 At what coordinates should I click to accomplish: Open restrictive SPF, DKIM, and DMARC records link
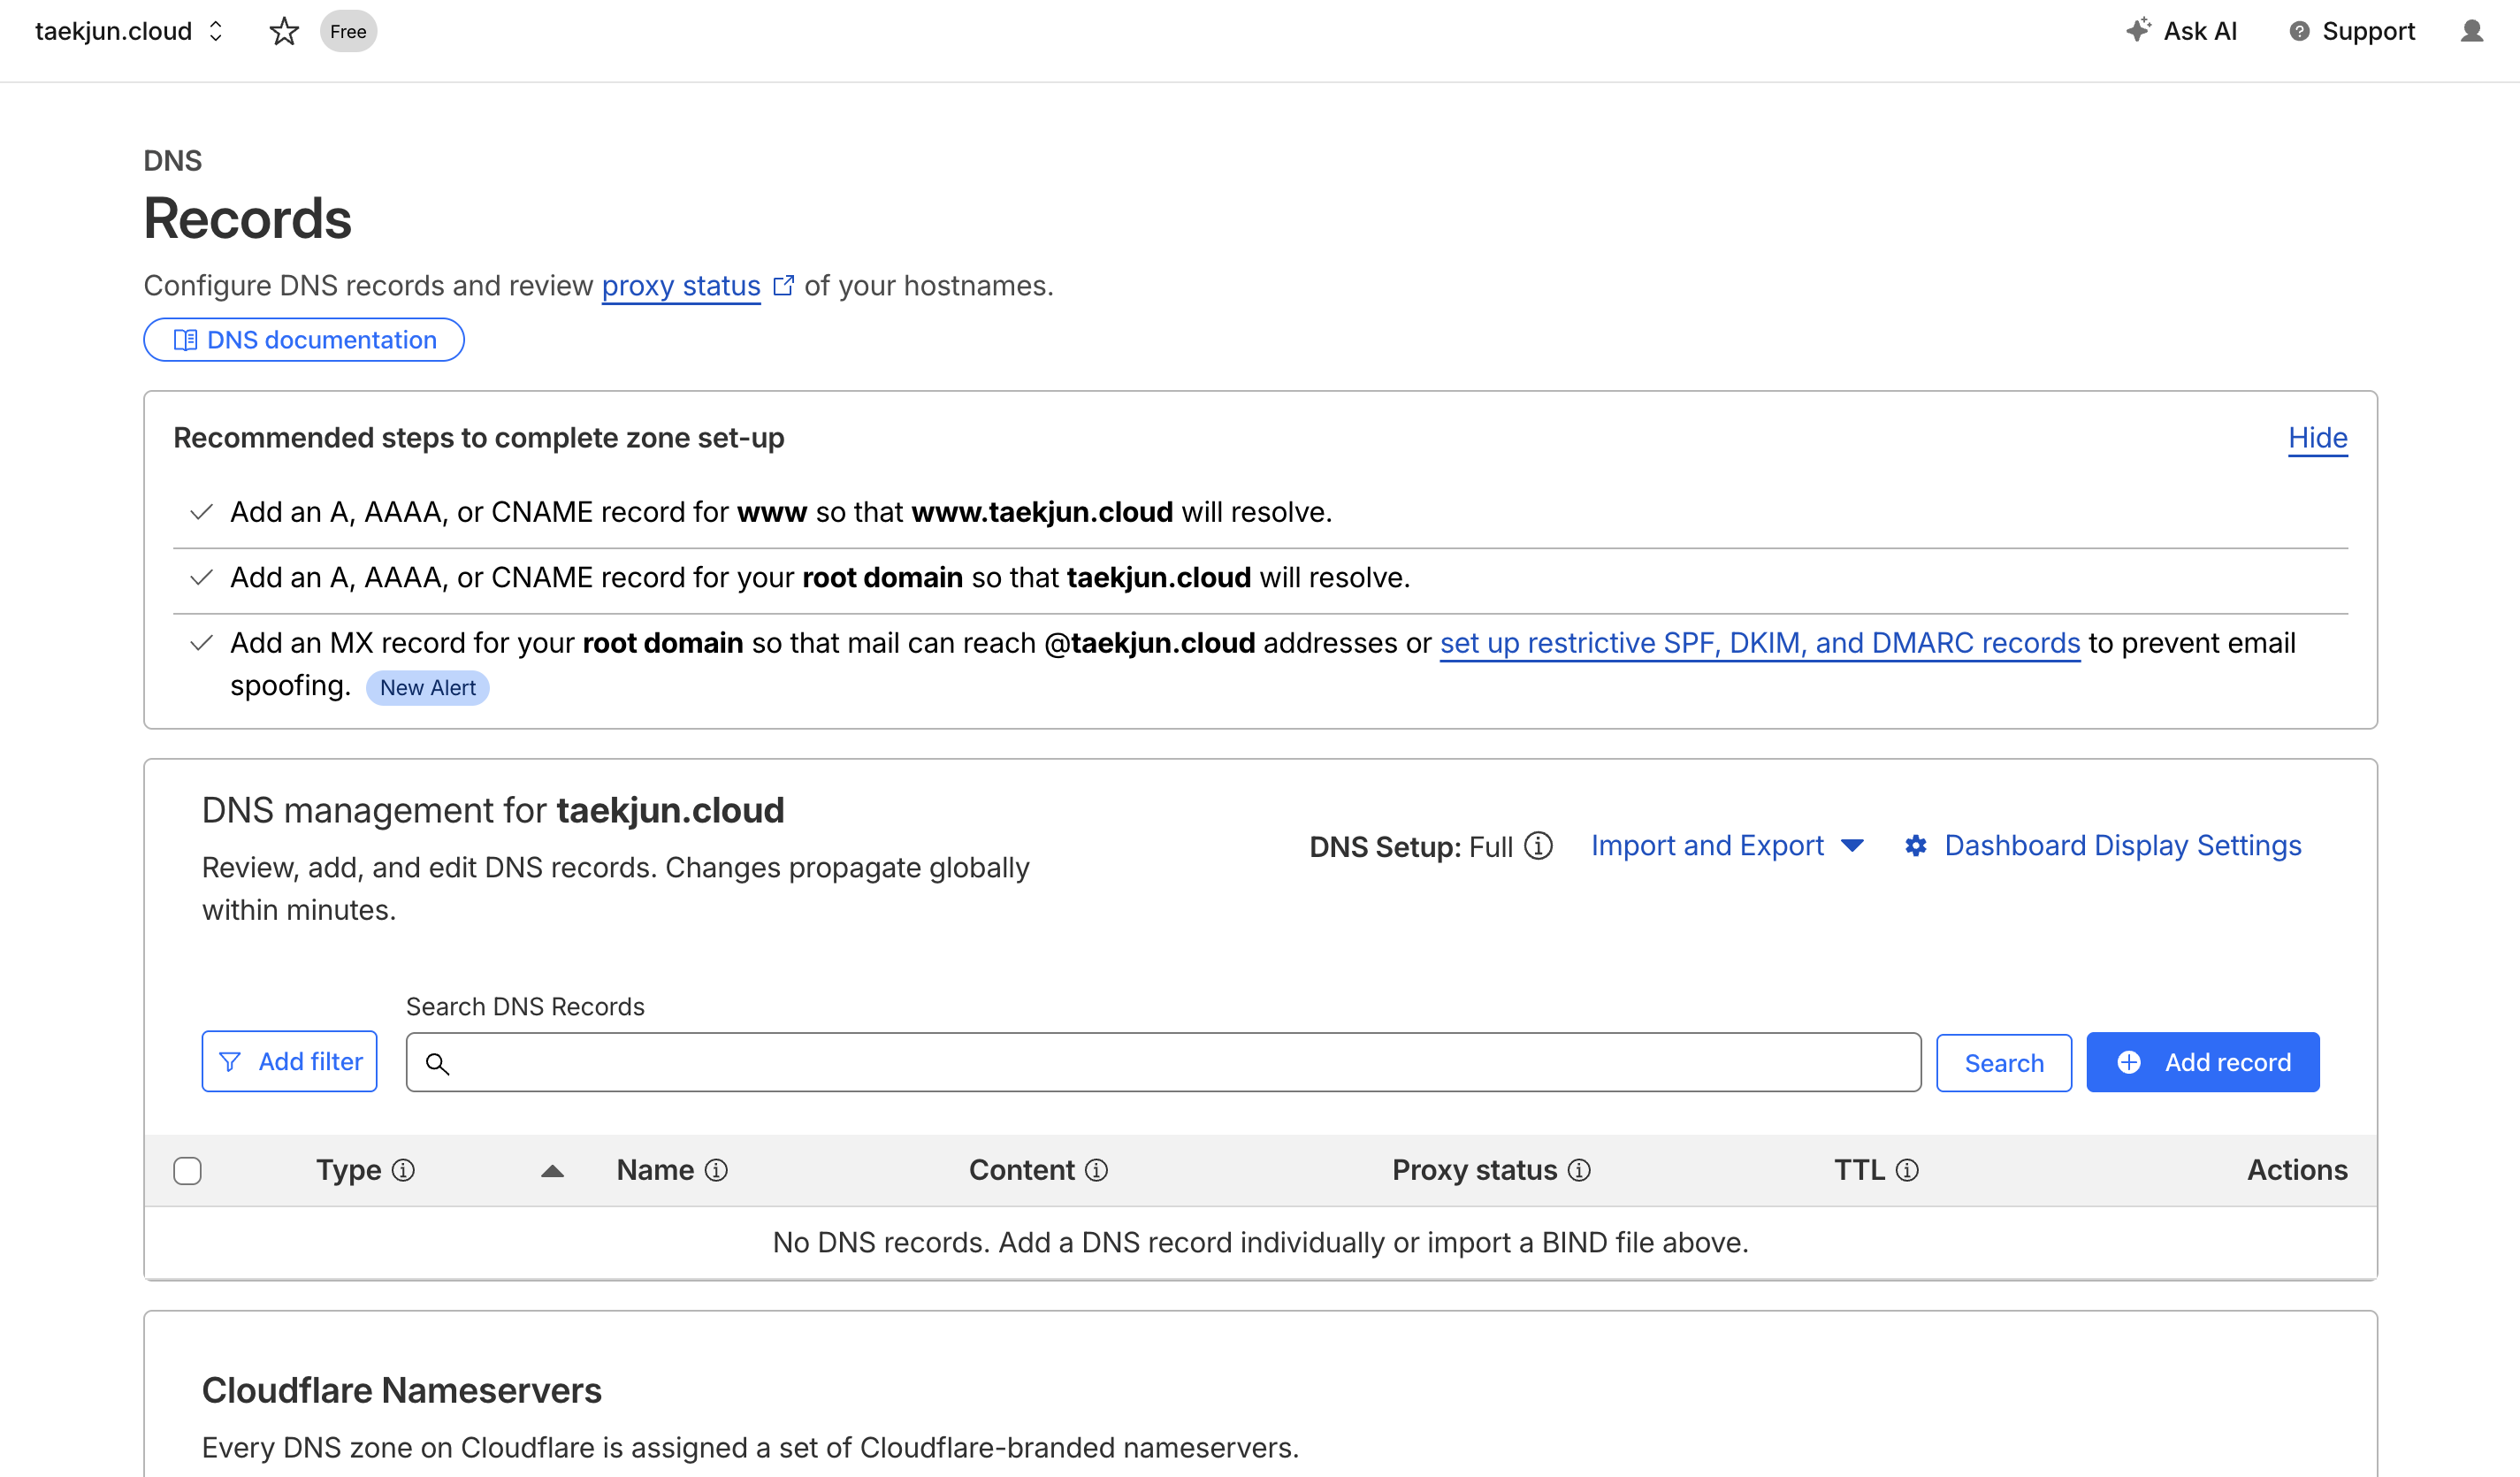1760,643
